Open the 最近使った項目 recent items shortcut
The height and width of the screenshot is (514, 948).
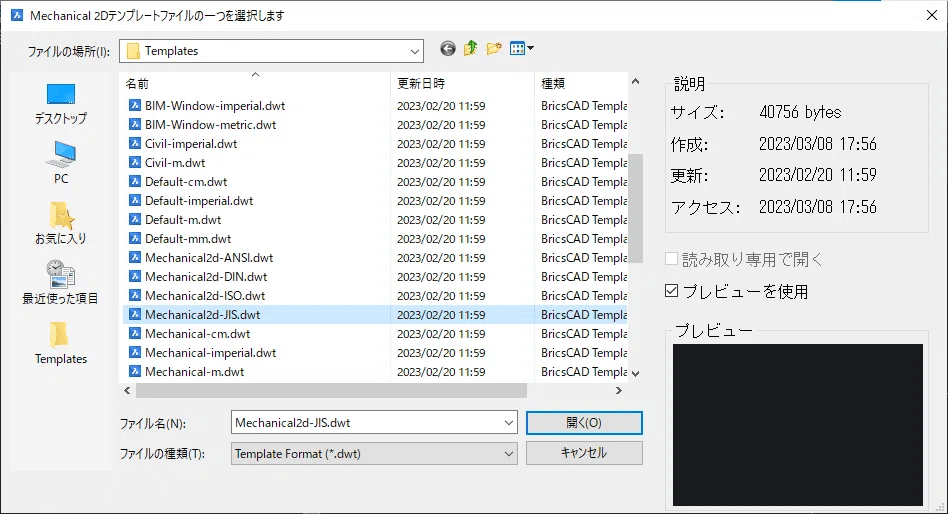[x=60, y=282]
